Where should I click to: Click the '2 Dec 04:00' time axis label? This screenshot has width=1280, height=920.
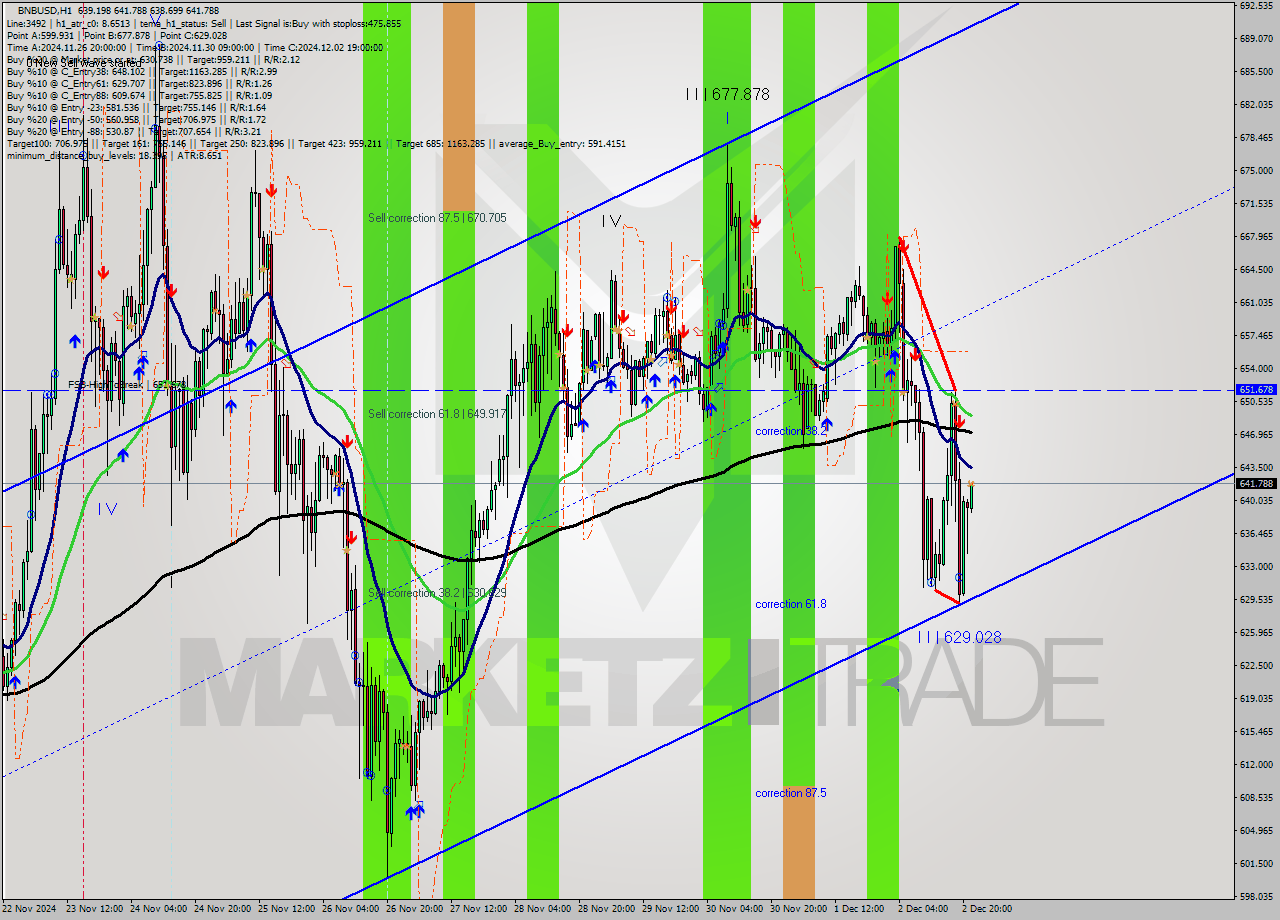(x=924, y=910)
